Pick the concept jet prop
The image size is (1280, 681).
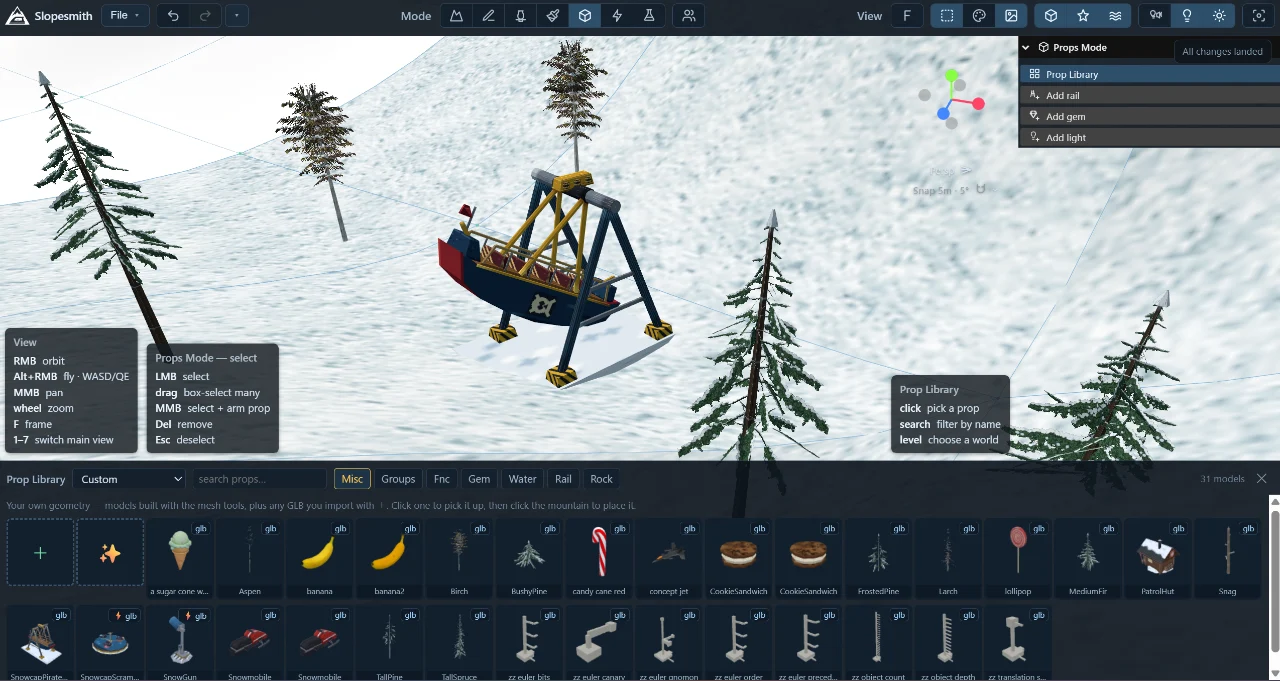tap(669, 557)
